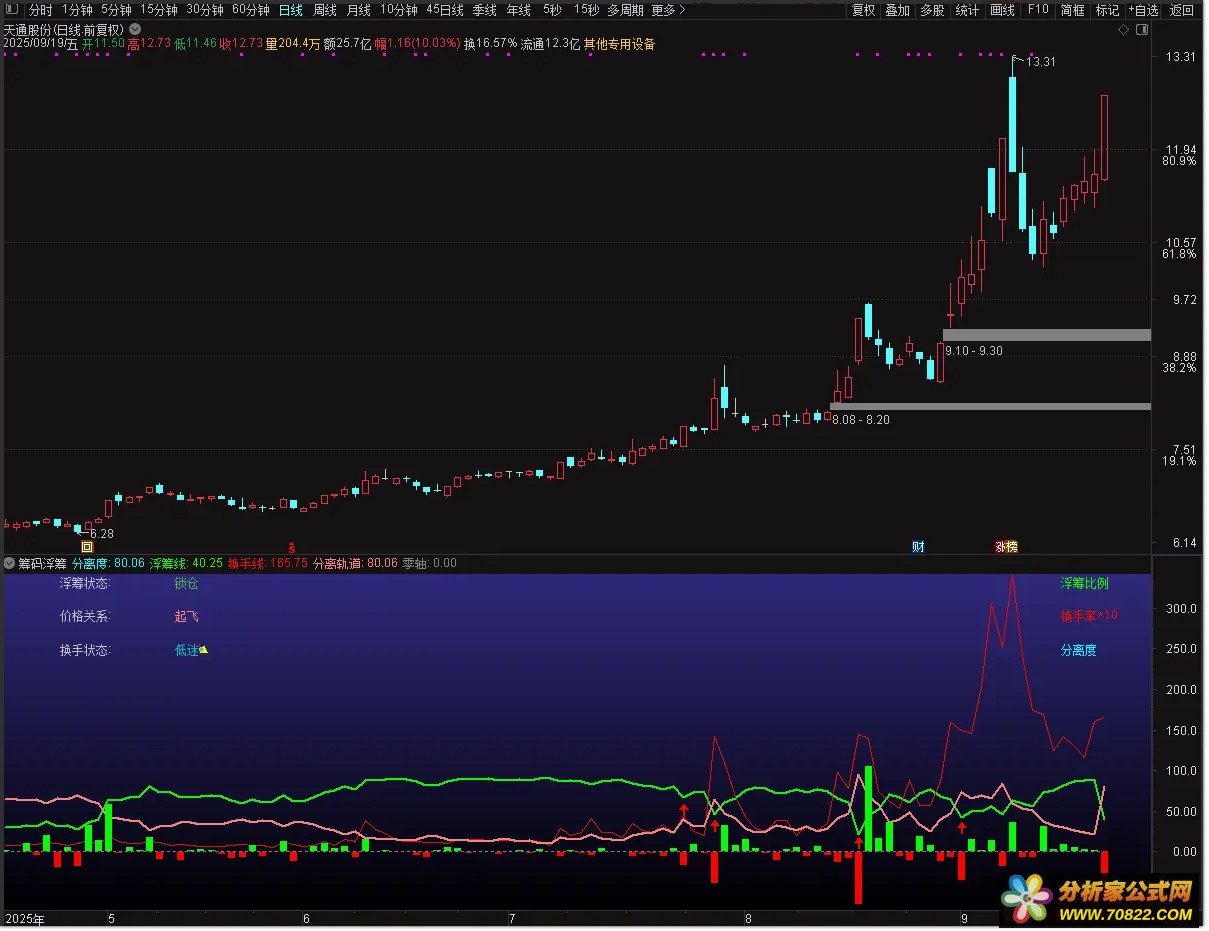Click the 复权 button

tap(864, 10)
